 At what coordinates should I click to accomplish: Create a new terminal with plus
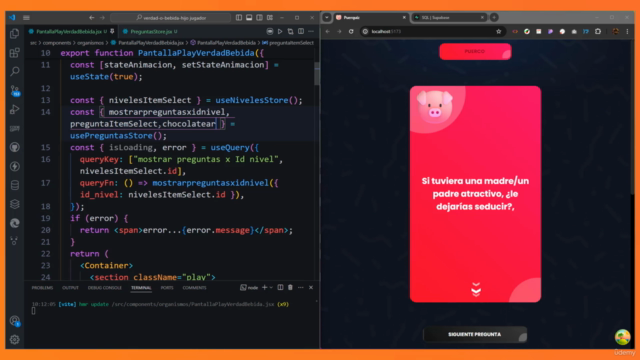(x=264, y=288)
